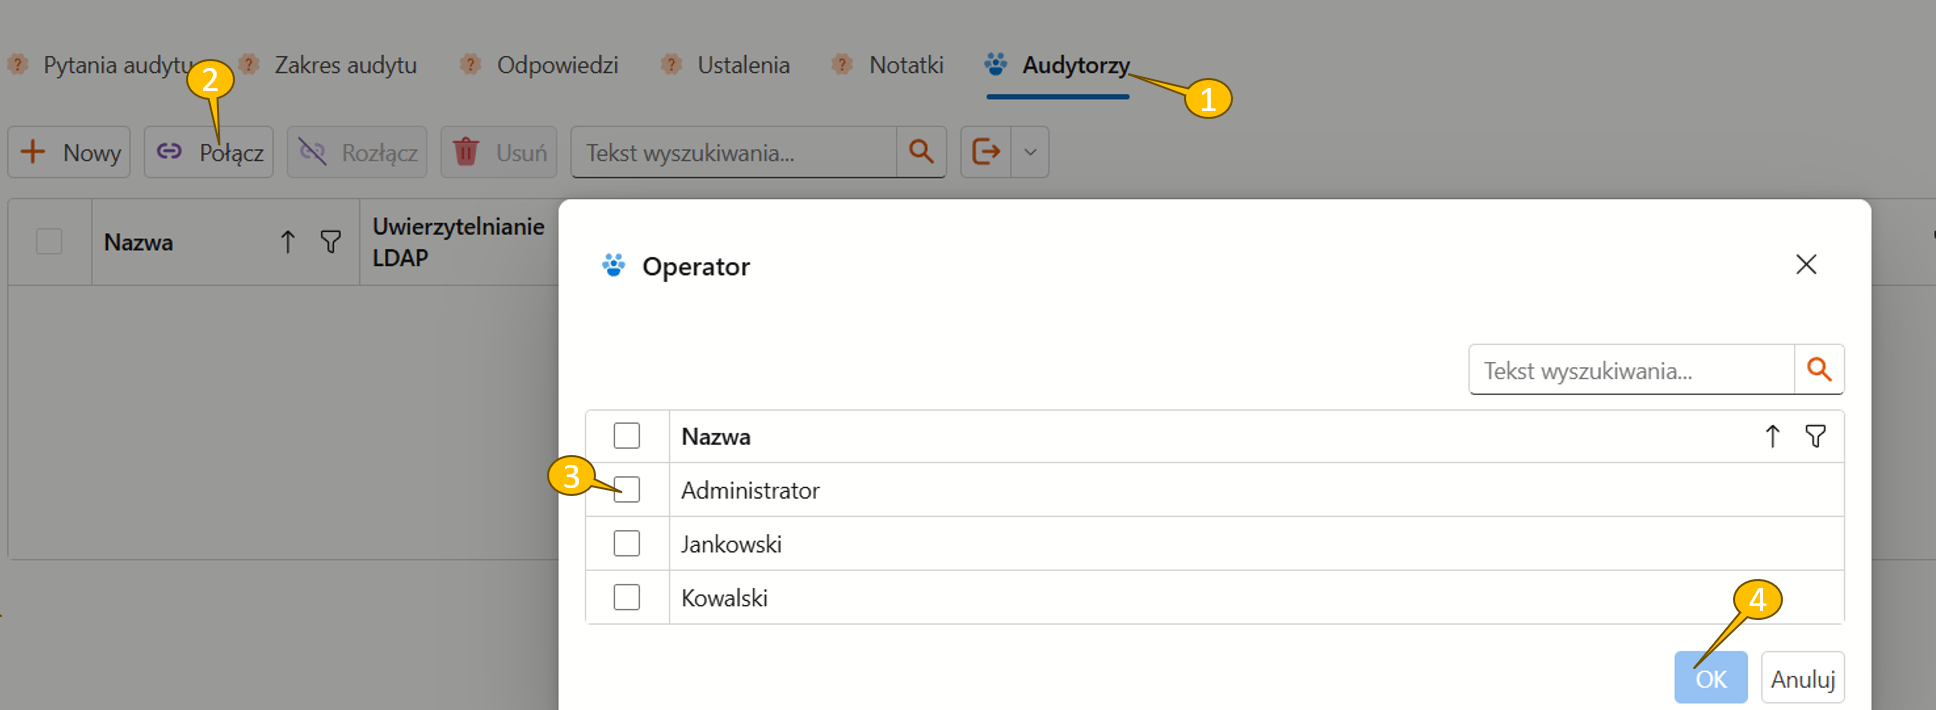Select the Kowalski row text
Image resolution: width=1936 pixels, height=710 pixels.
(724, 598)
